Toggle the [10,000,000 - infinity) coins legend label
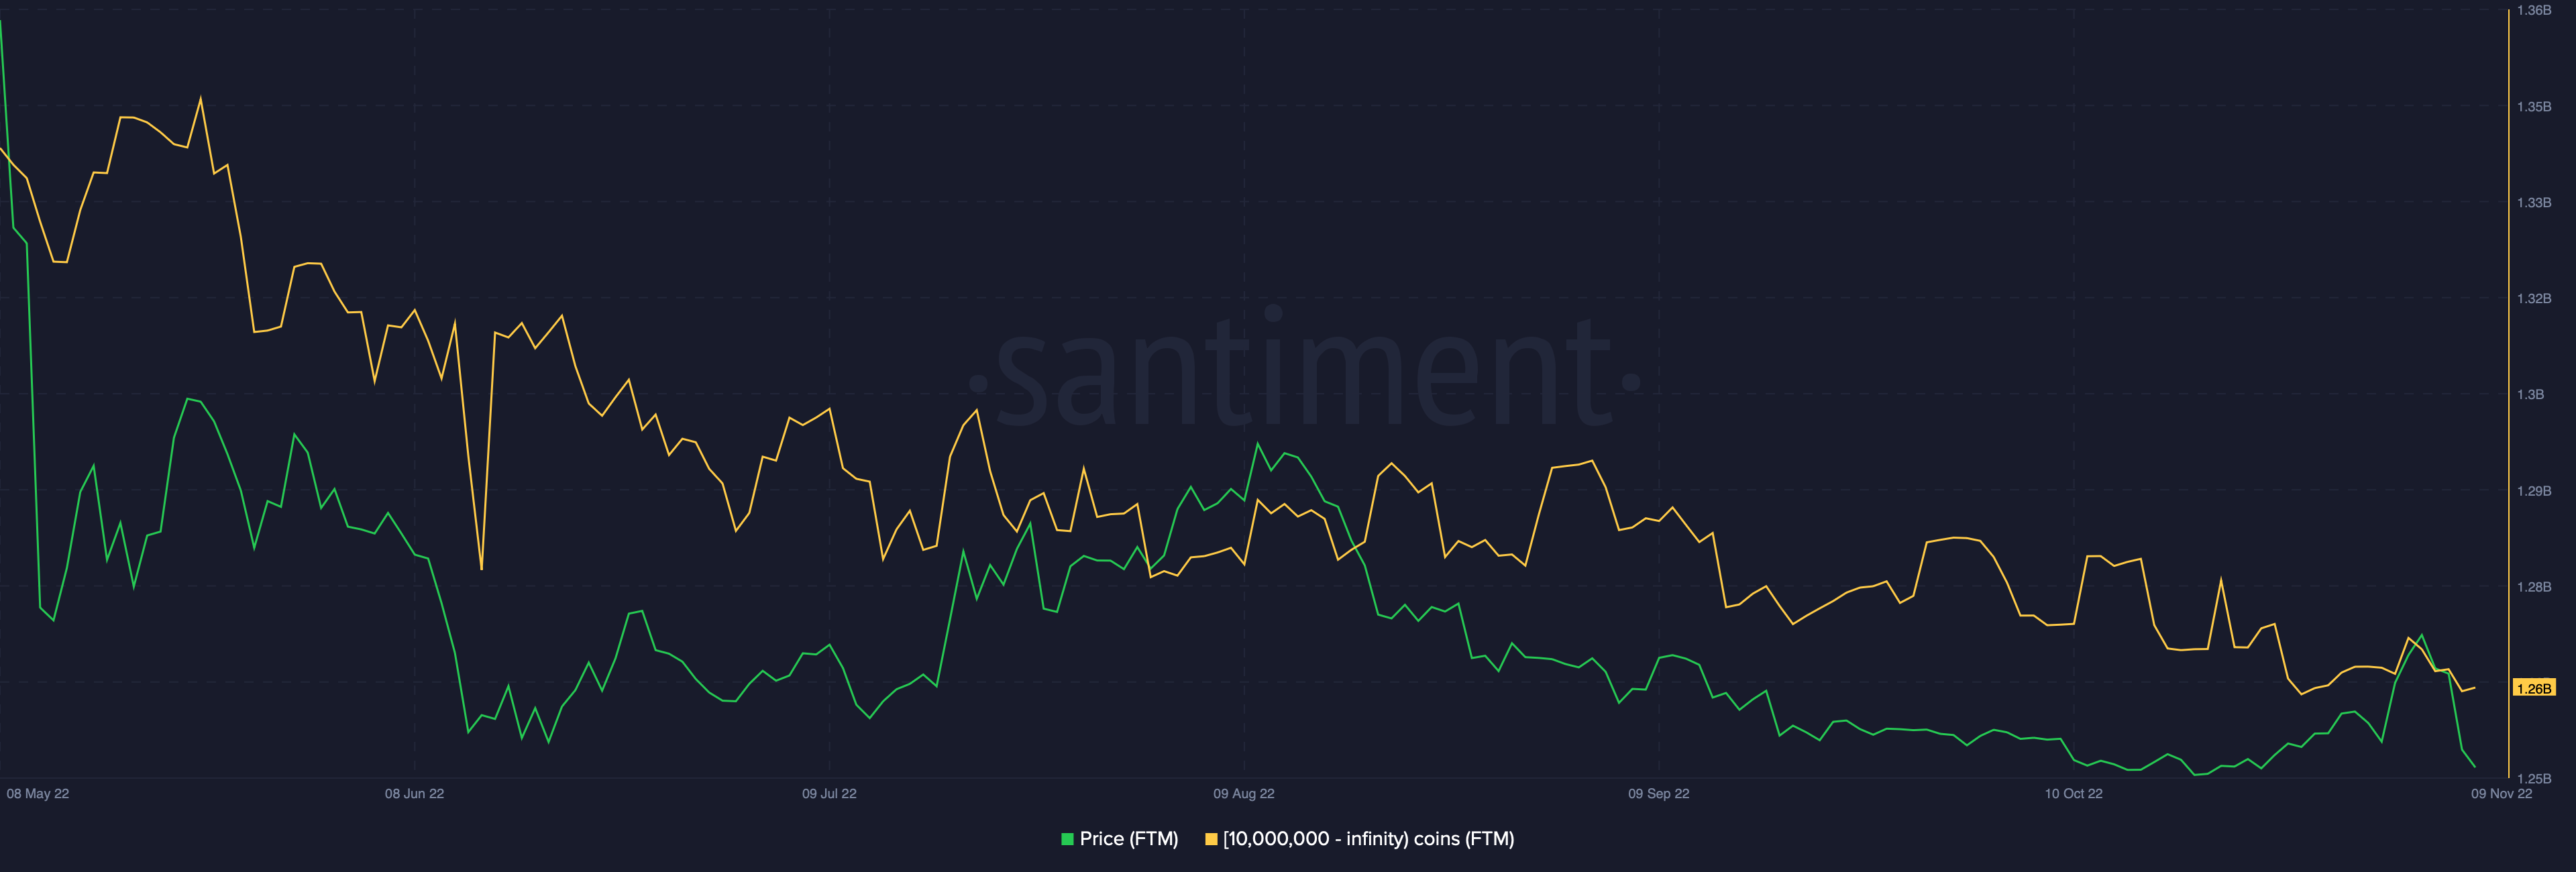 [1368, 839]
